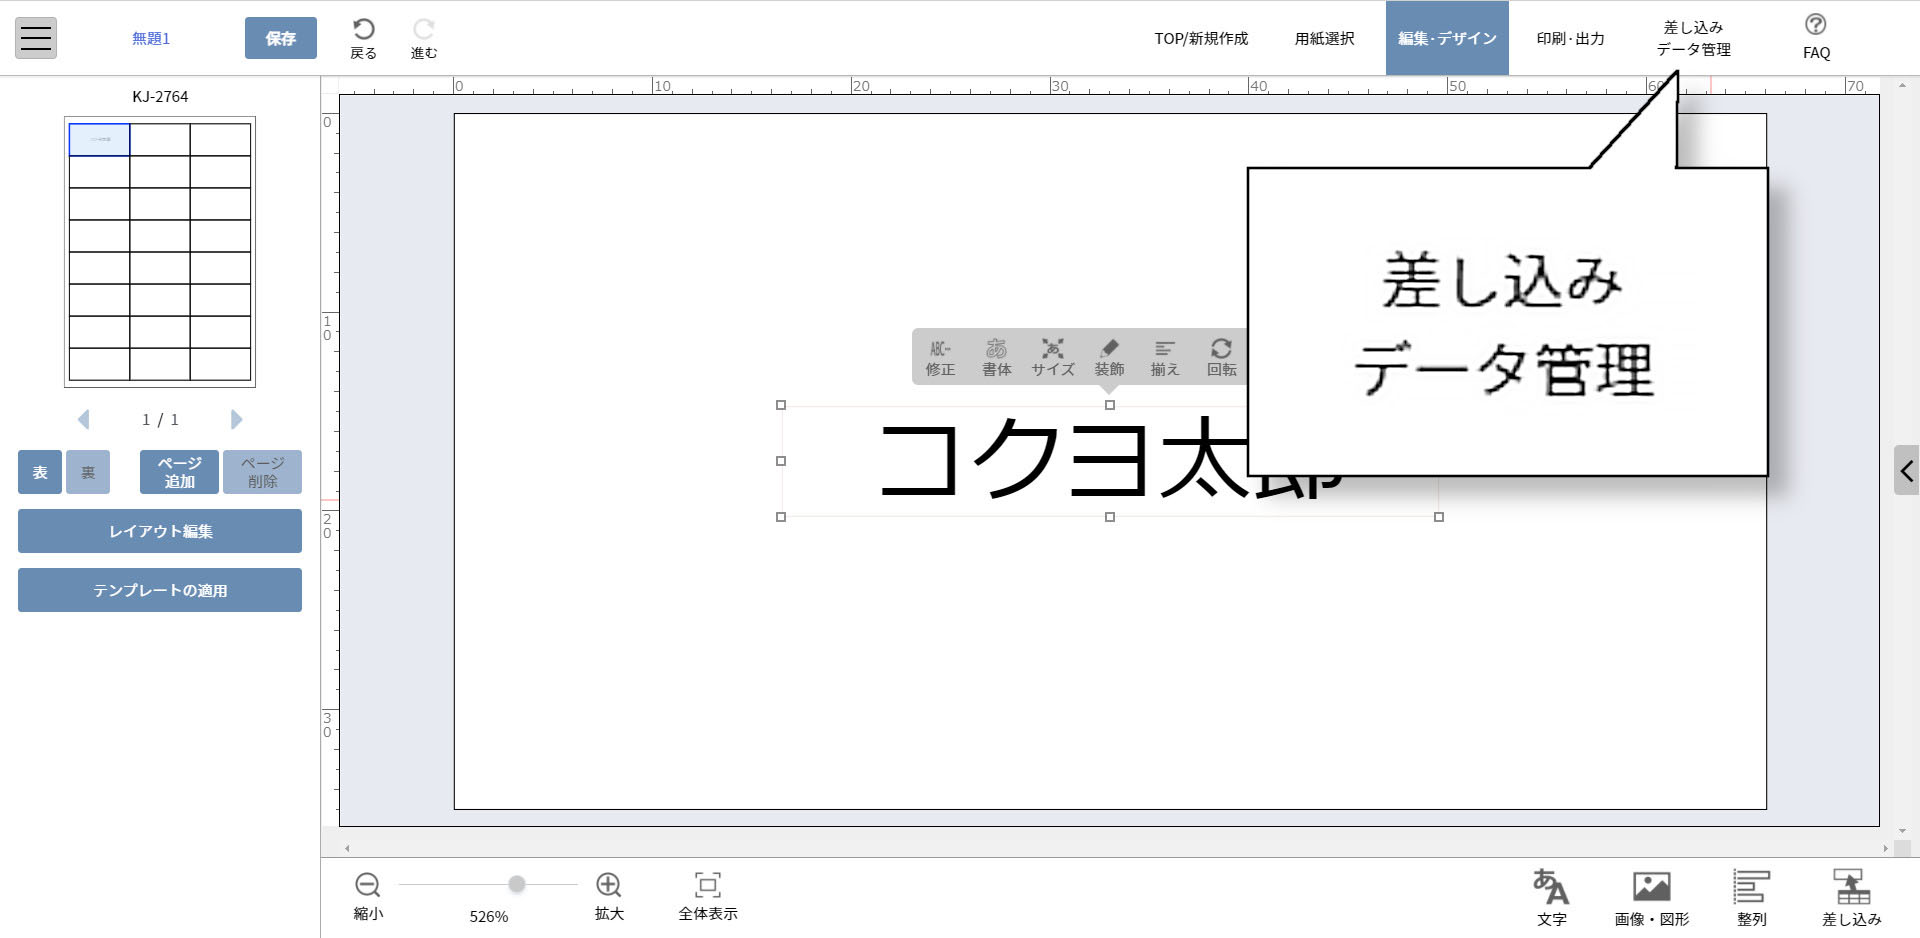Viewport: 1920px width, 938px height.
Task: Toggle the hamburger menu open
Action: pos(36,37)
